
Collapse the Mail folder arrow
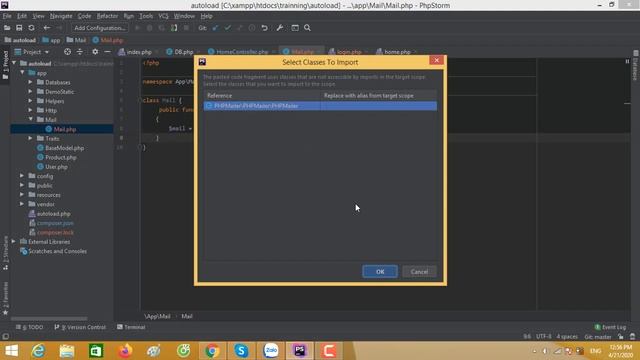(31, 119)
